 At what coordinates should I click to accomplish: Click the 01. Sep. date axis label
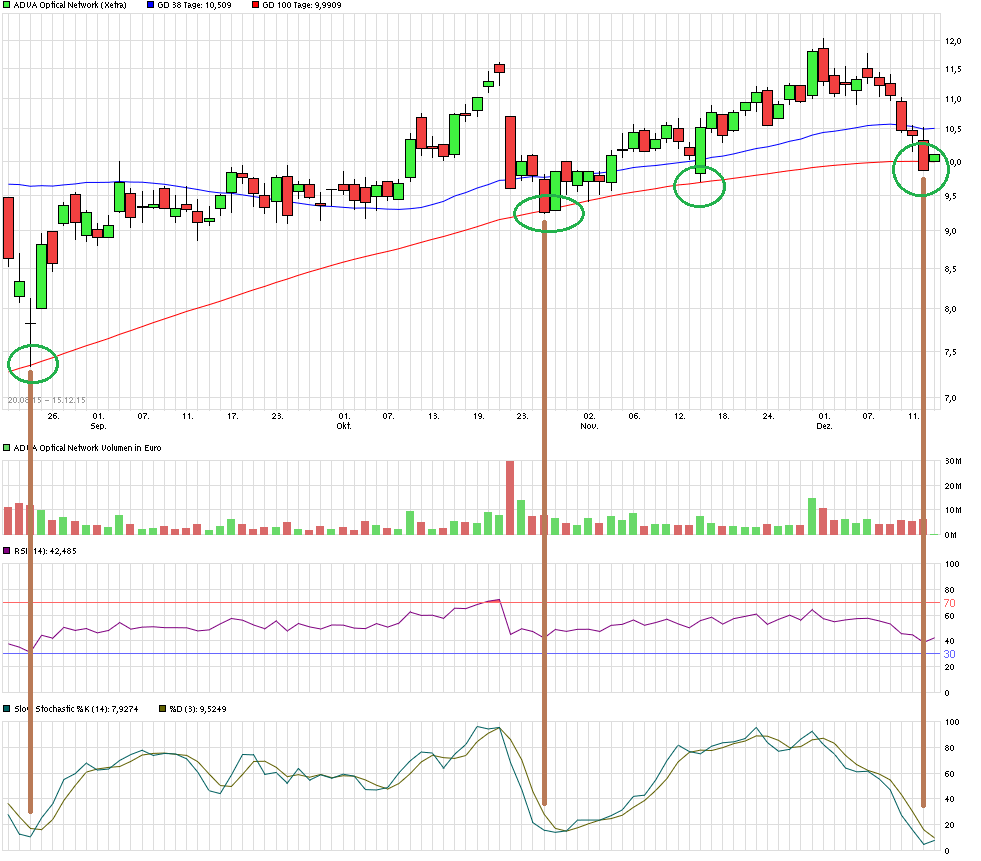click(98, 421)
